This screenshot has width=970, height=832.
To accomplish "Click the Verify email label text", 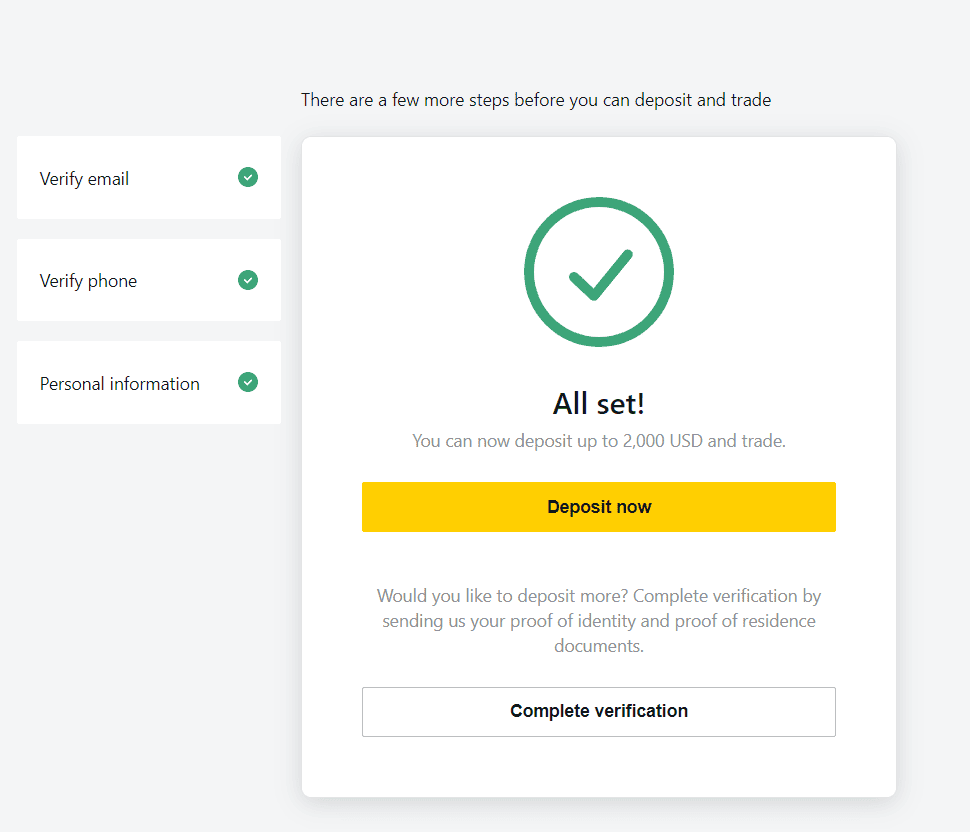I will [84, 179].
